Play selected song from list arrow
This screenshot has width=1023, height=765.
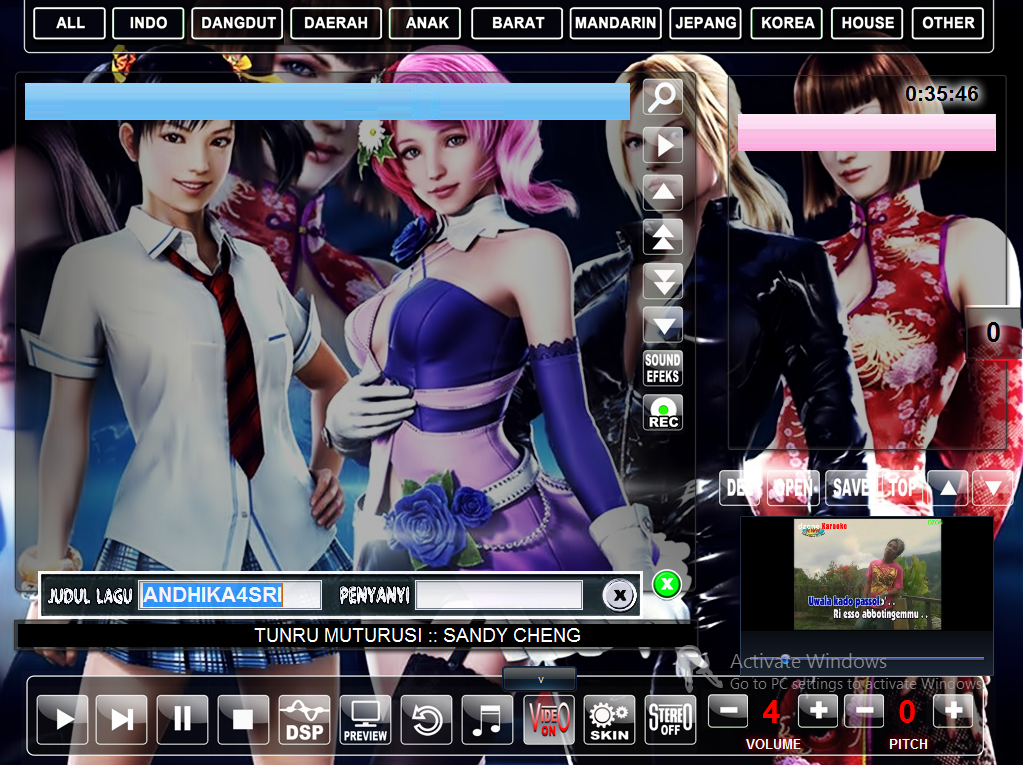[663, 144]
